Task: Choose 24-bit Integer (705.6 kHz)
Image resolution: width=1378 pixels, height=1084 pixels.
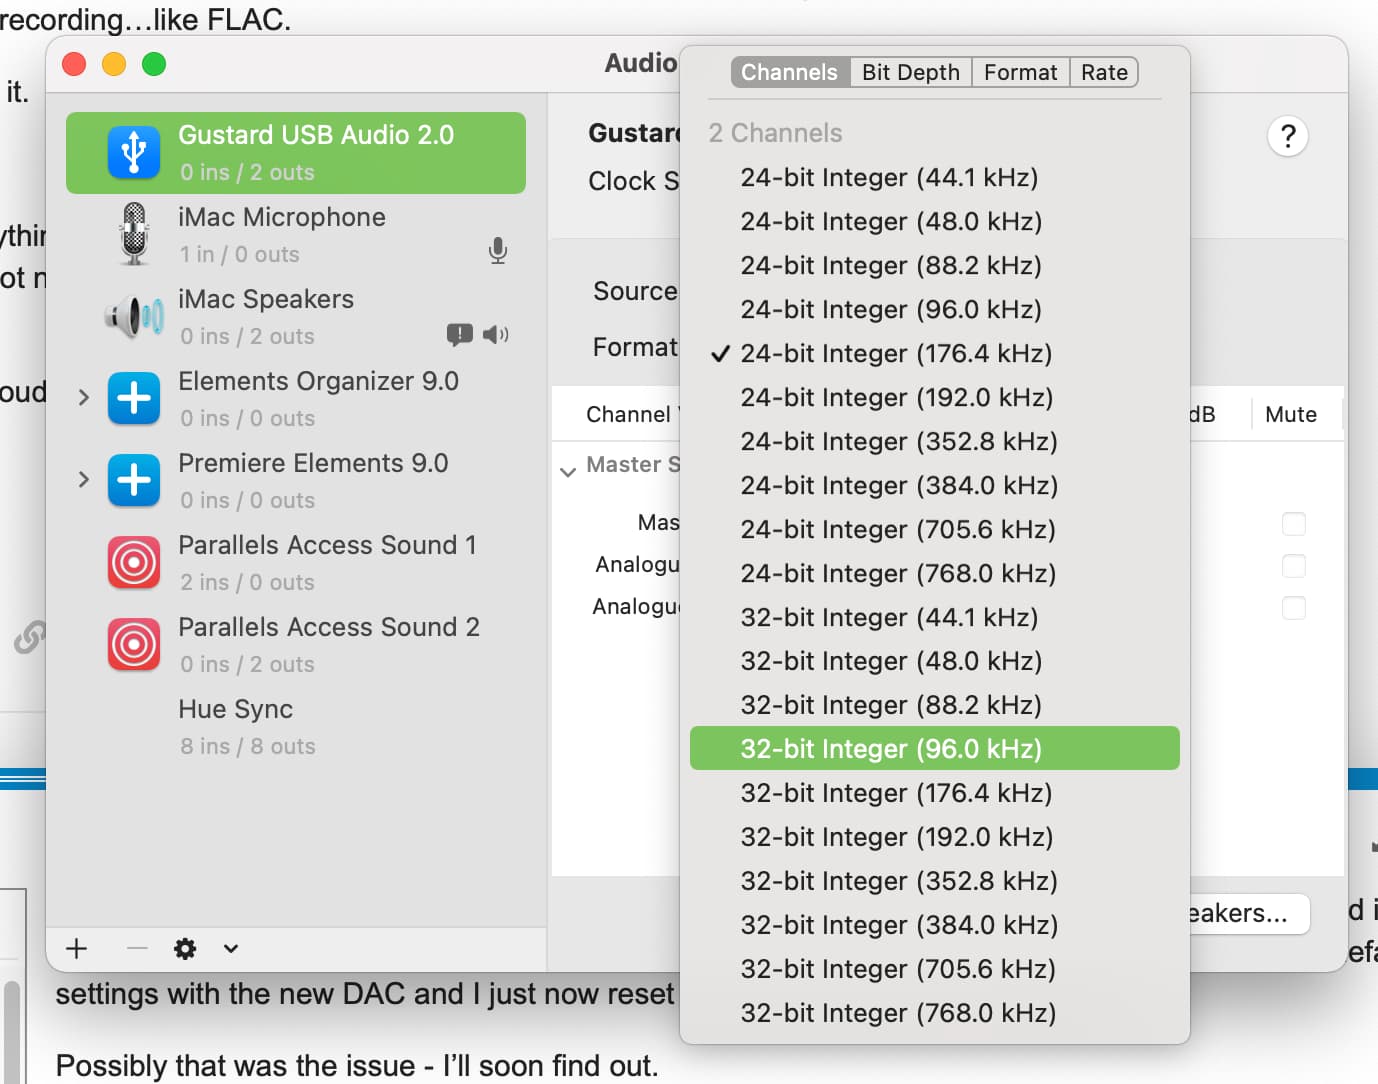Action: pos(935,529)
